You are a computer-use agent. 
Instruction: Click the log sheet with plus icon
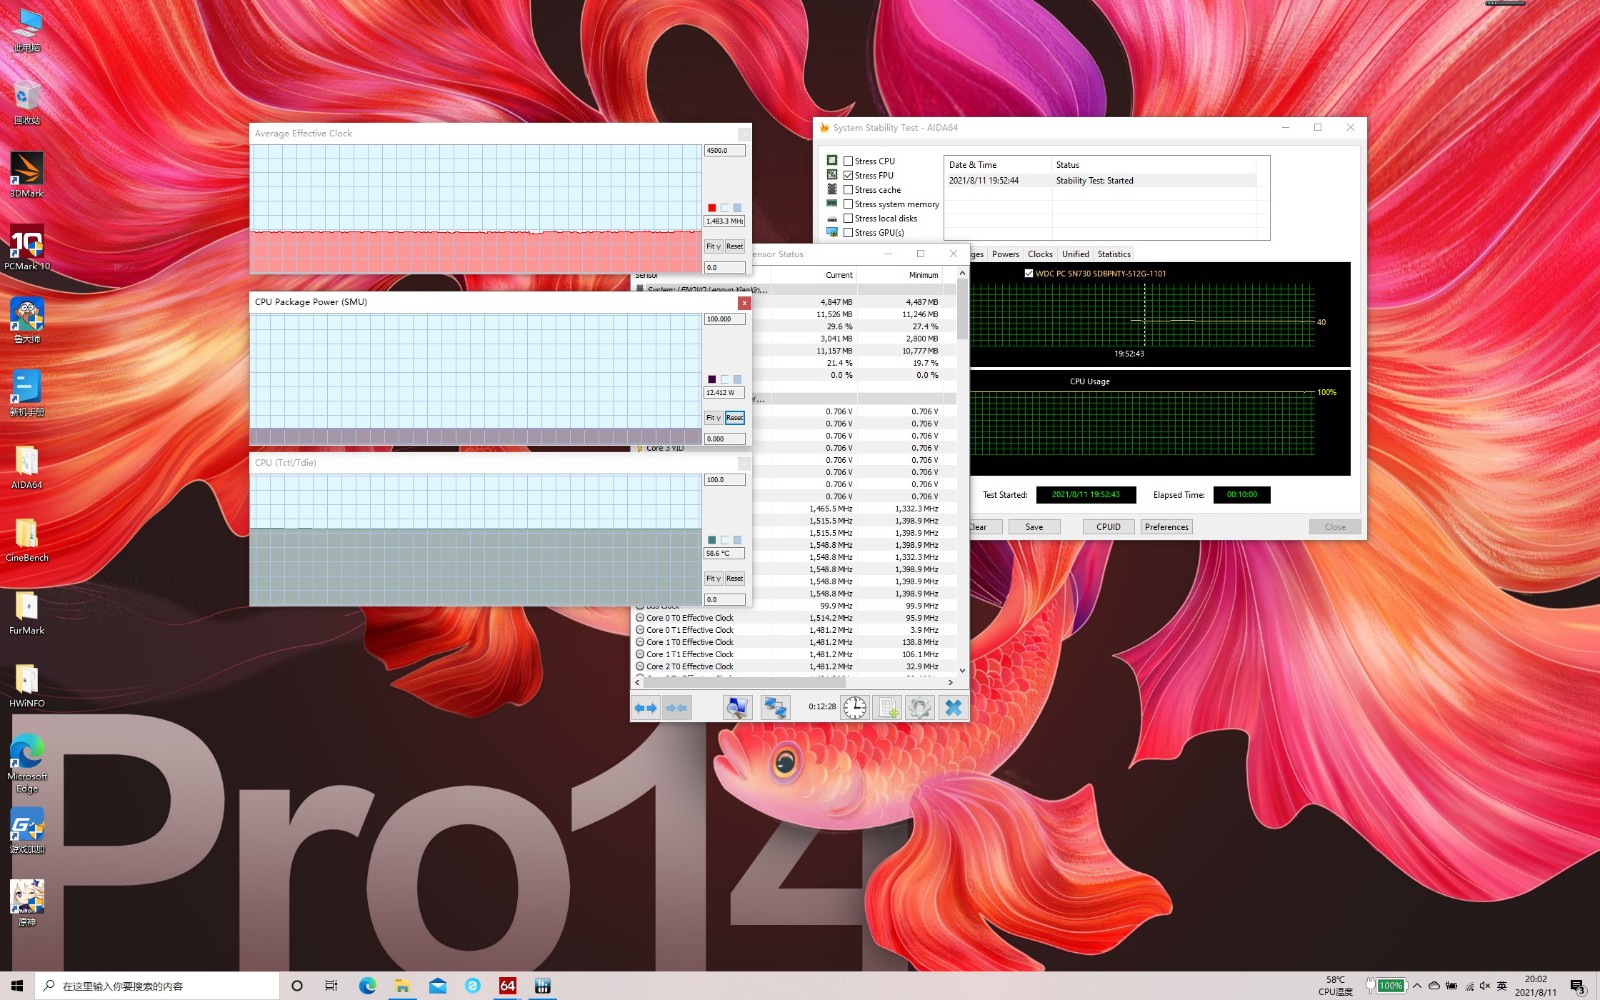point(888,708)
